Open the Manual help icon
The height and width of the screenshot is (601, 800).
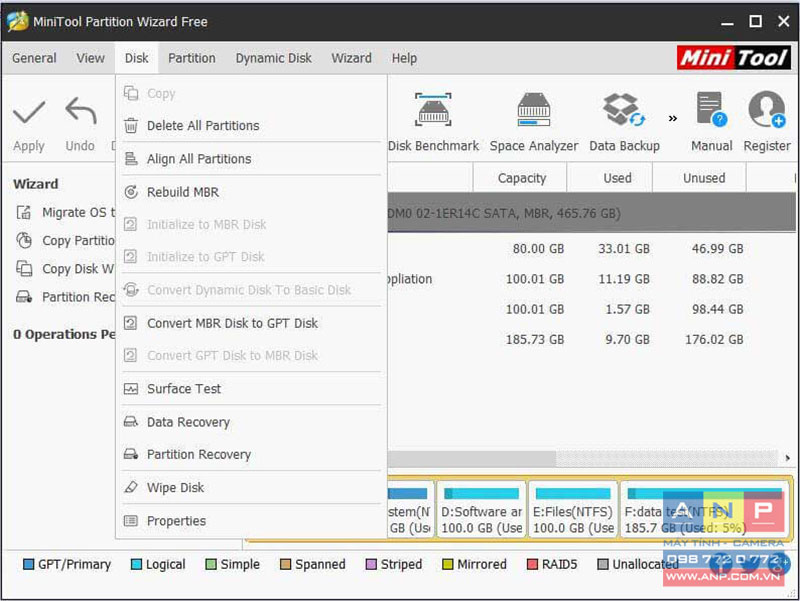[711, 109]
